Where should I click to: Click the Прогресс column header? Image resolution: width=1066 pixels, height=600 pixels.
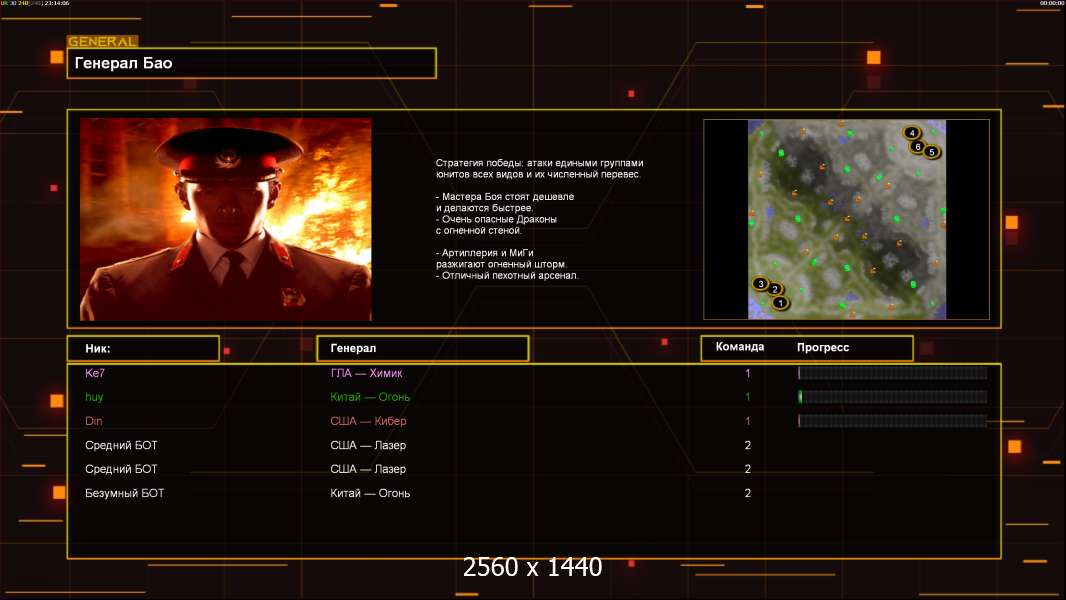(x=823, y=347)
